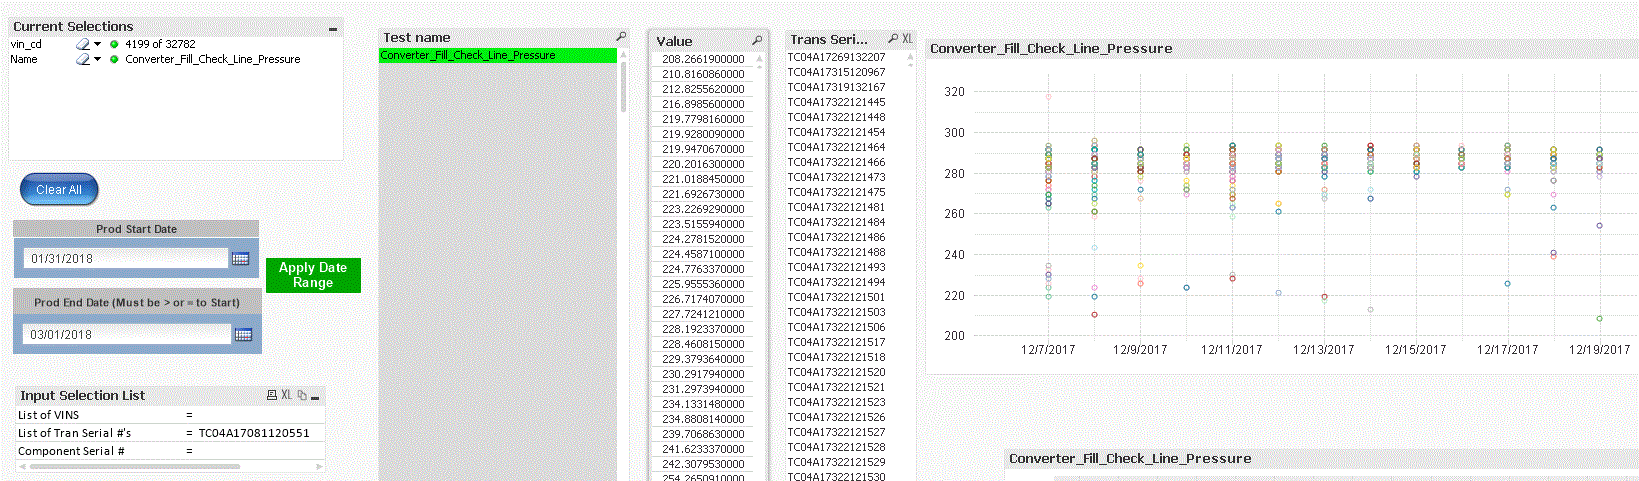Select Converter_Fill_Check_Line_Pressure in Test name list
This screenshot has height=481, width=1639.
pos(498,55)
